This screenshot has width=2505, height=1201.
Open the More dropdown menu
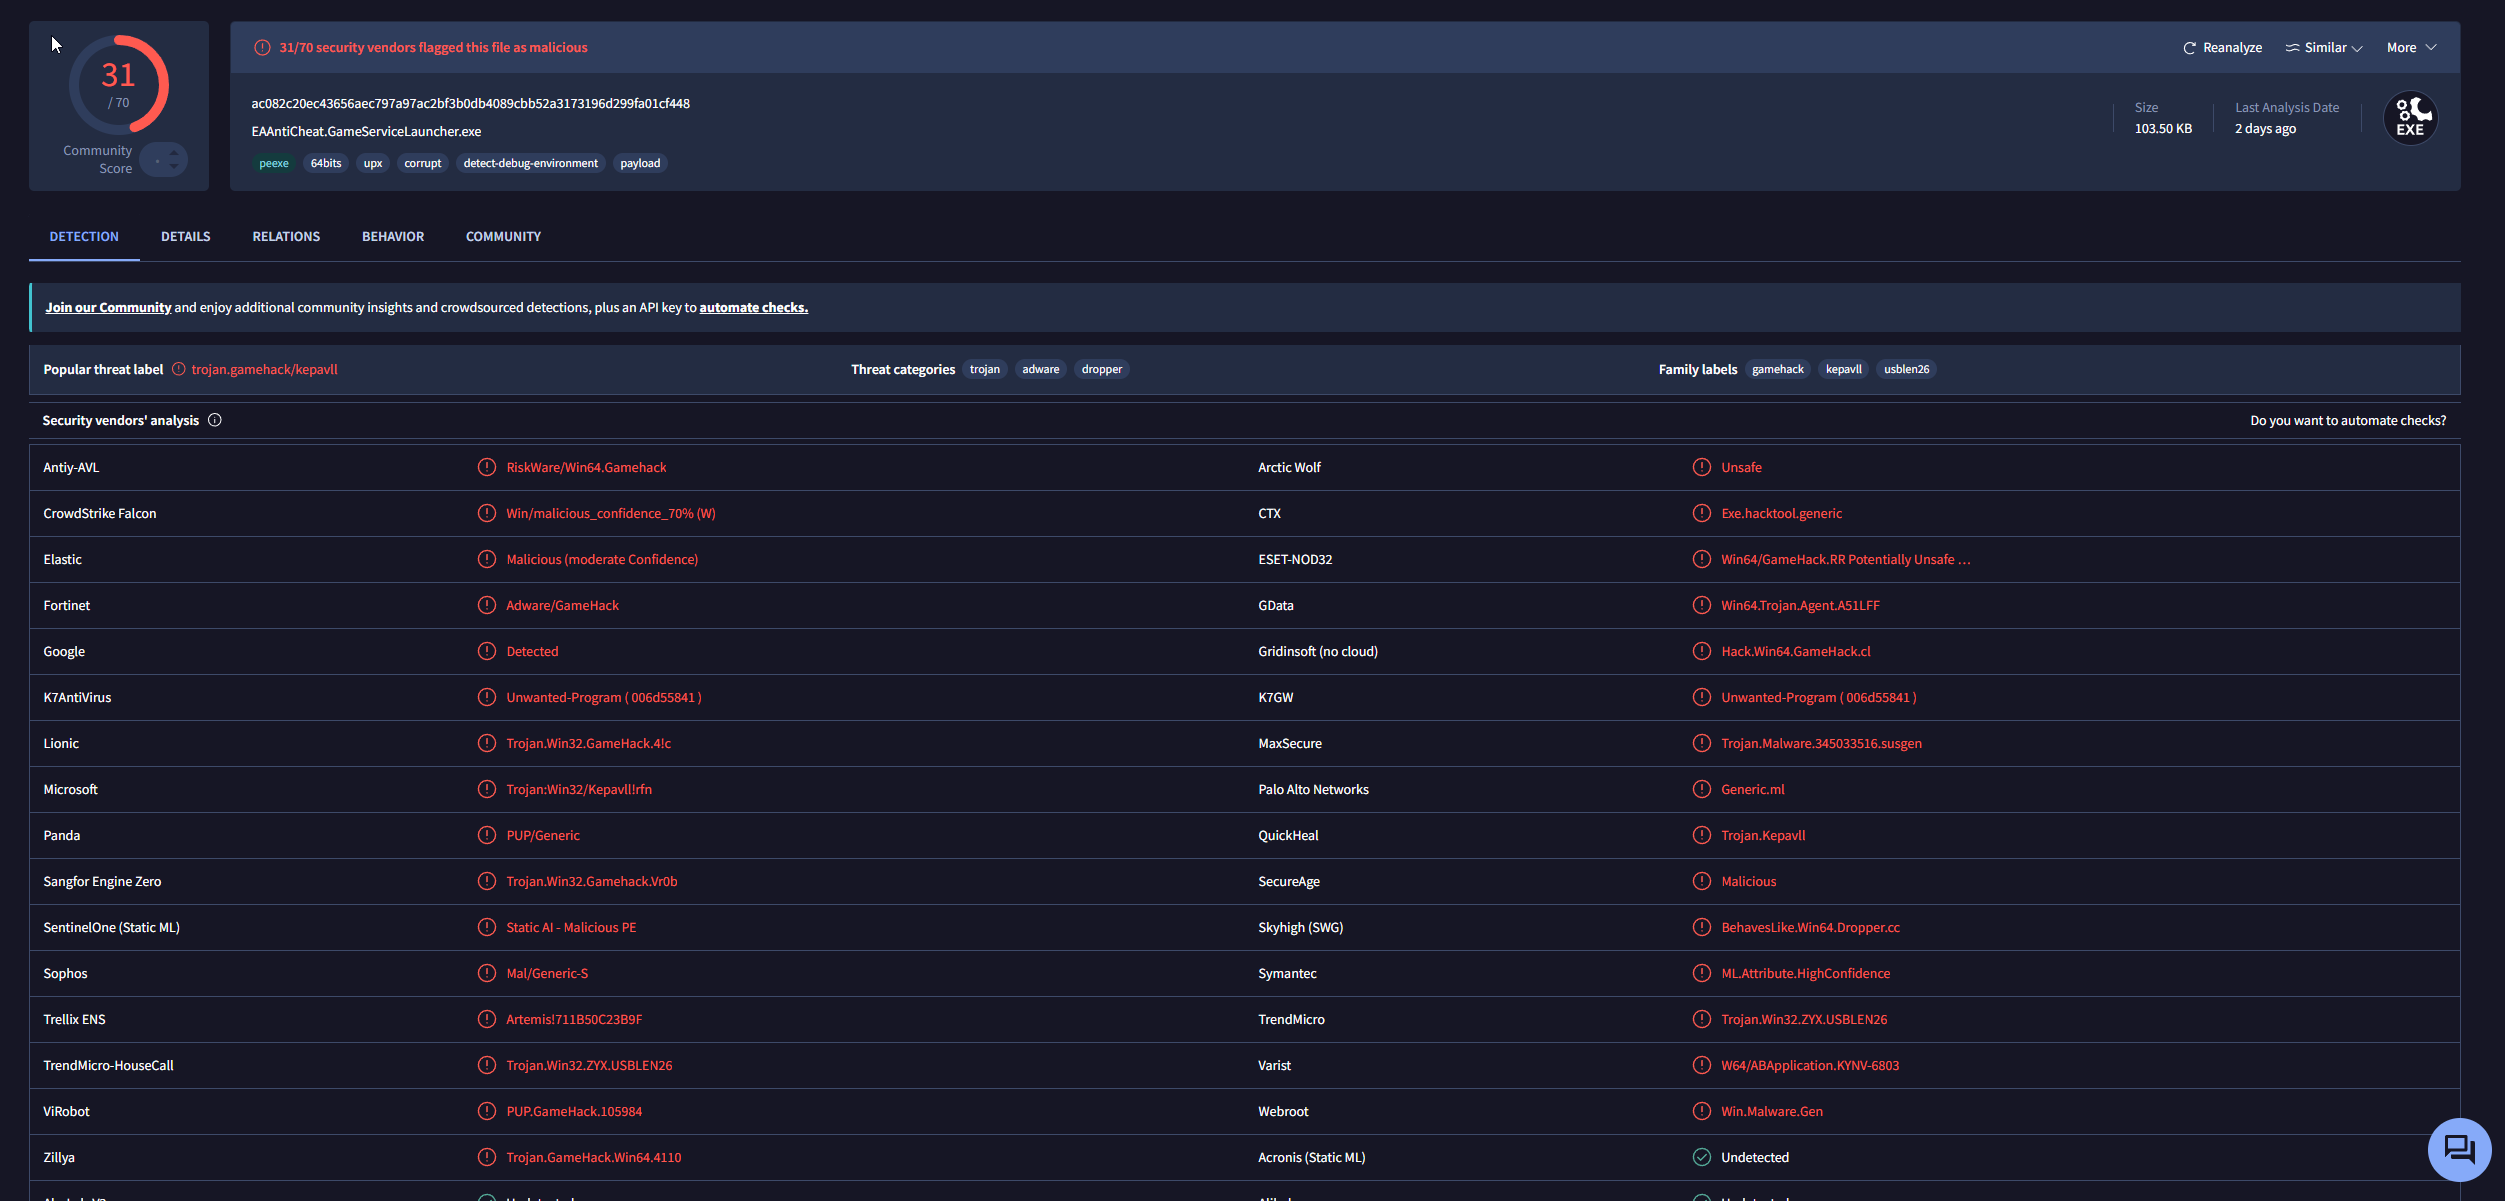(x=2411, y=47)
